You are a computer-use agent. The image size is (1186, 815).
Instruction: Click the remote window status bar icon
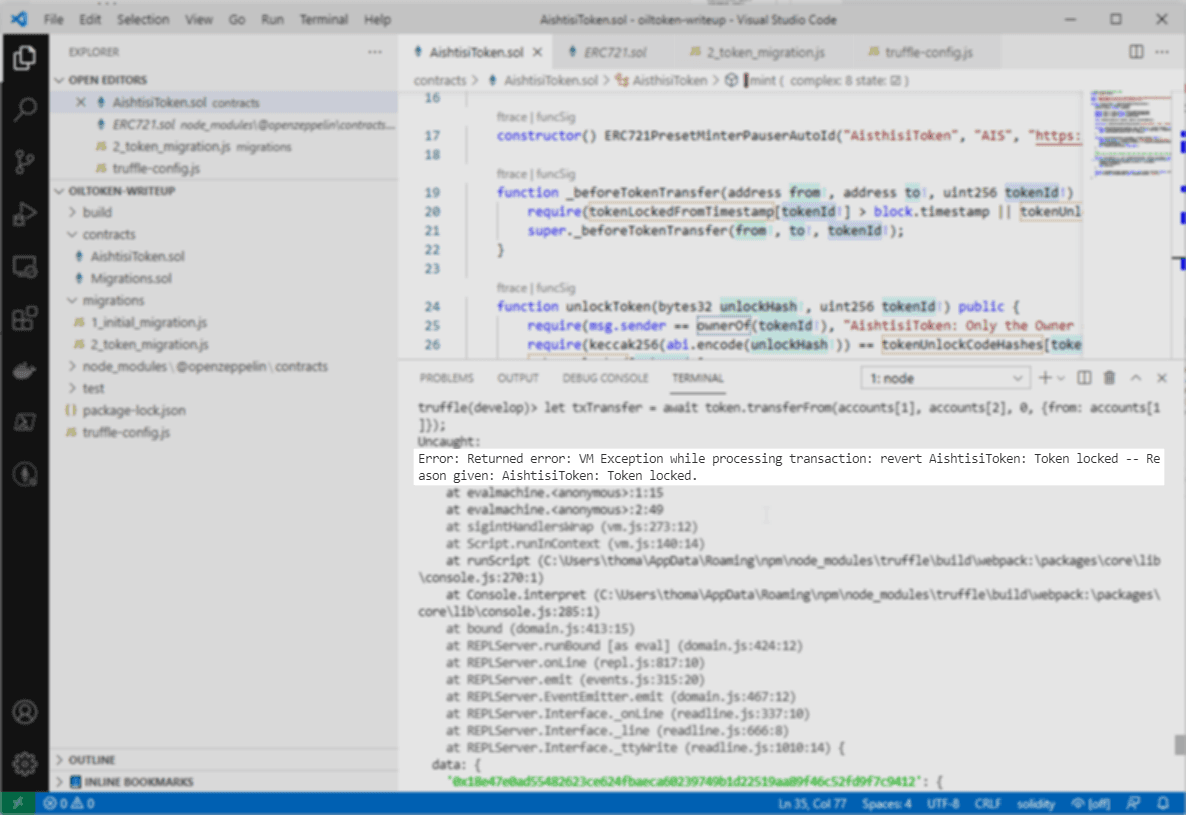click(x=17, y=803)
